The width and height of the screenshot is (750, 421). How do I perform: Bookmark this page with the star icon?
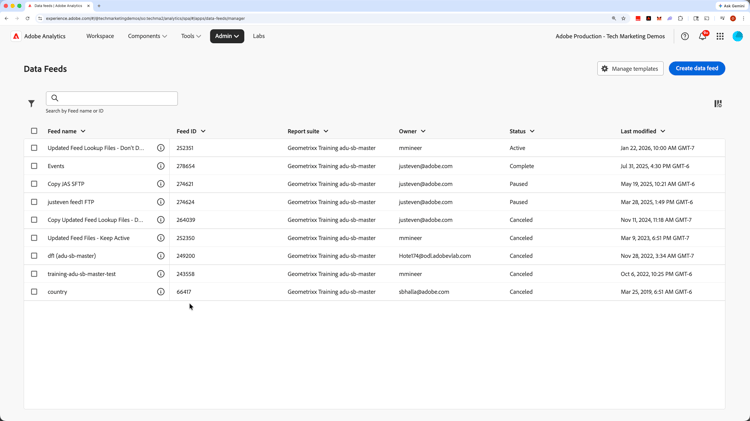(623, 18)
